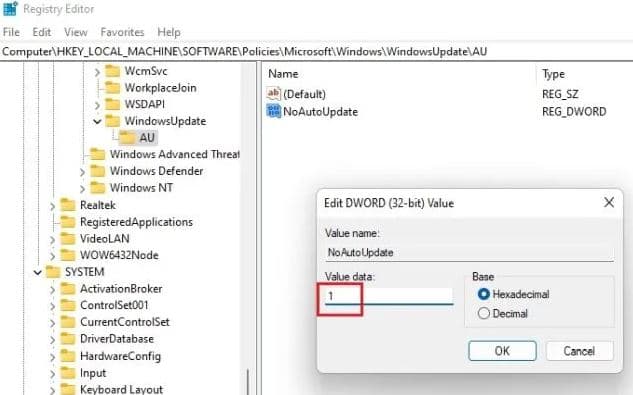This screenshot has width=633, height=395.
Task: Select the WSDAPI folder icon
Action: [113, 104]
